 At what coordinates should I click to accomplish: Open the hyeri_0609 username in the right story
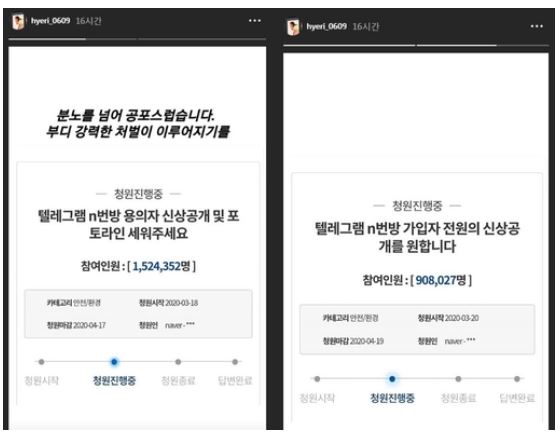point(326,26)
